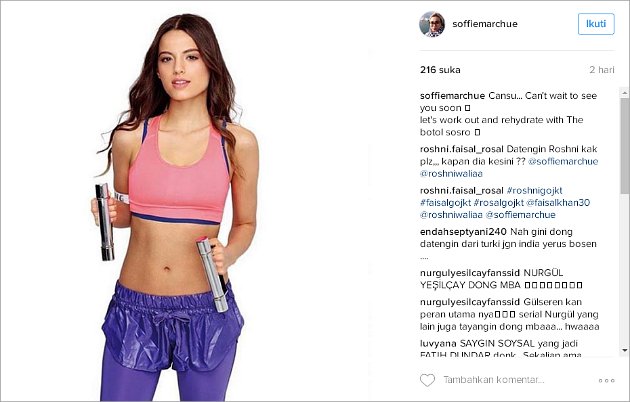The width and height of the screenshot is (630, 402).
Task: Click the scrollbar down arrow
Action: click(624, 350)
